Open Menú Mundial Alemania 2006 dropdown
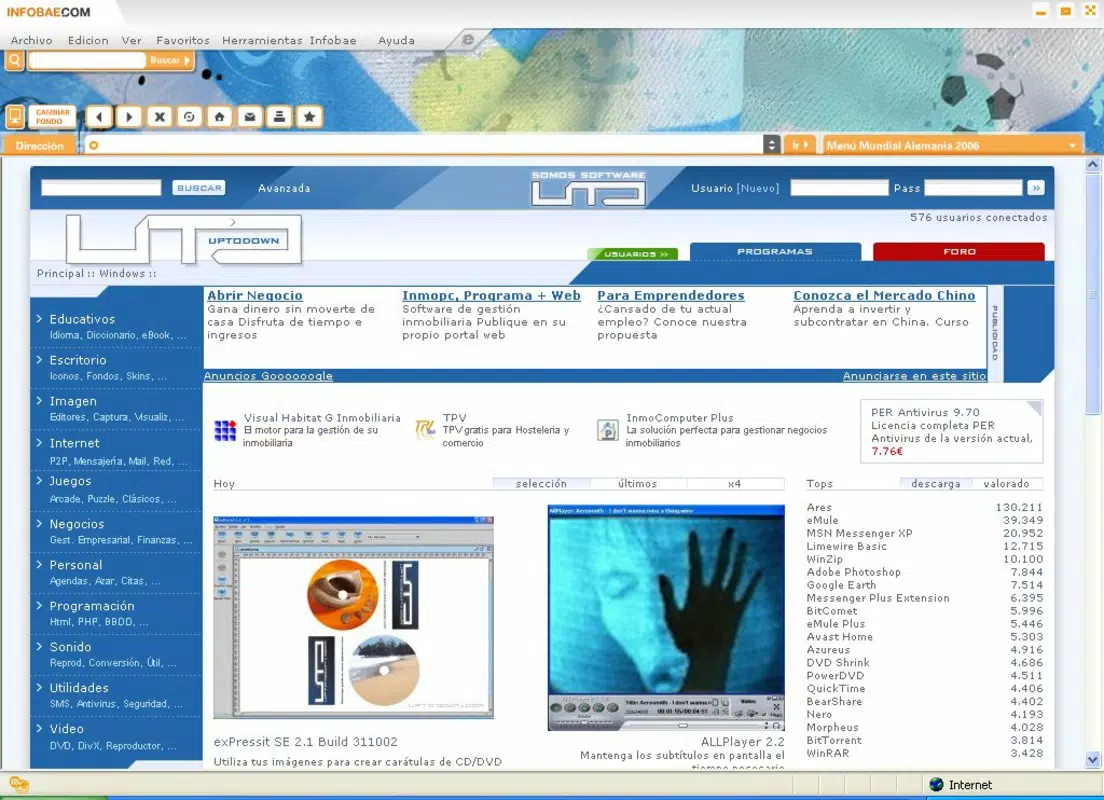 (x=952, y=146)
